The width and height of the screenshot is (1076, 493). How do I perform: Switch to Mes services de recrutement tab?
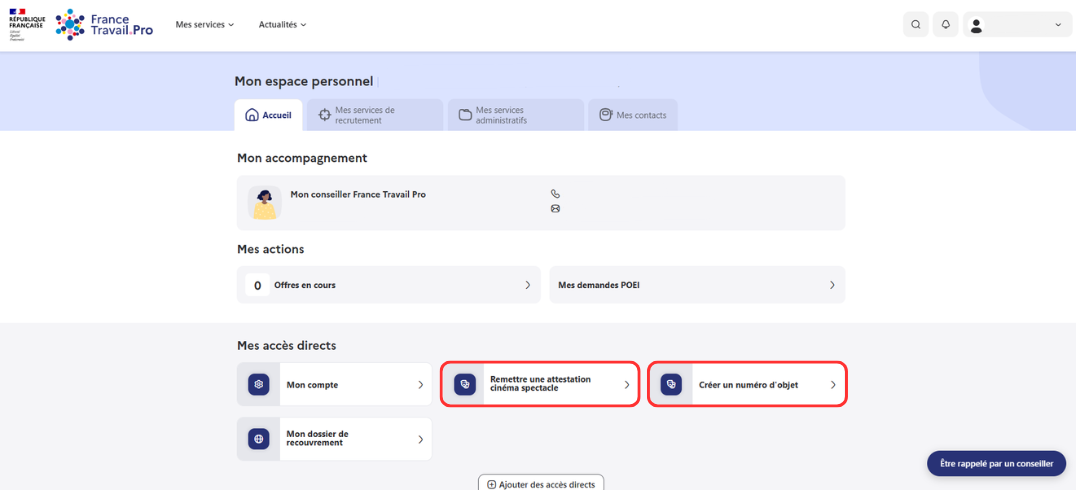tap(375, 115)
